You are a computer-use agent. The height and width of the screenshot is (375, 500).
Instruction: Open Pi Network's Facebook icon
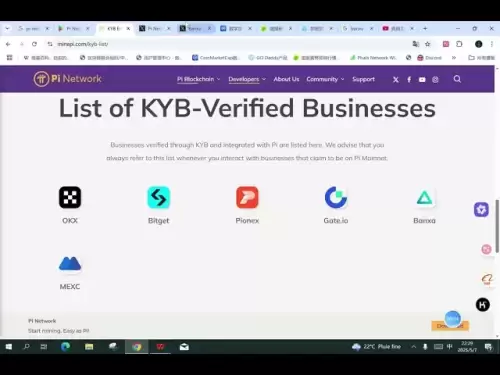coord(409,80)
